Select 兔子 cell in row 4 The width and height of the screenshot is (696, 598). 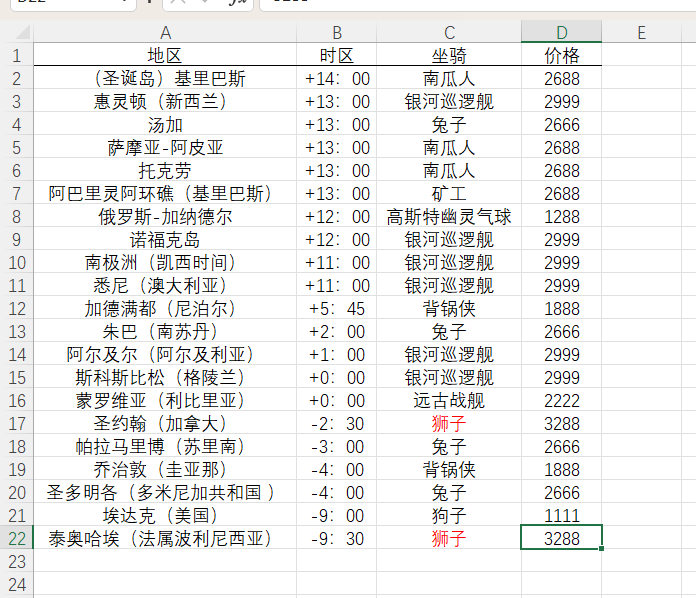coord(449,125)
